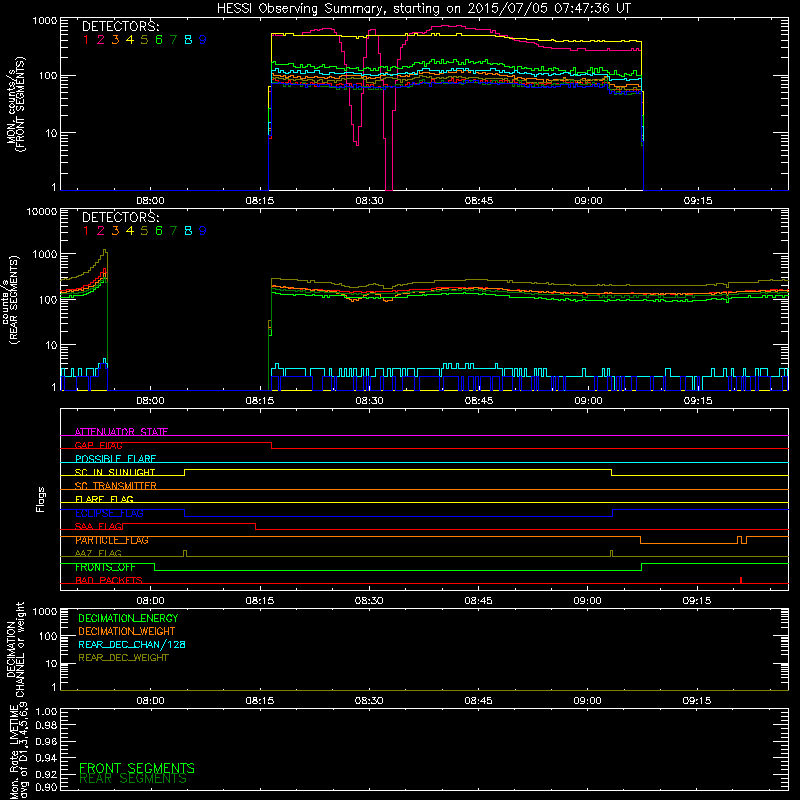Click the GAP_FLAG label

coord(98,445)
